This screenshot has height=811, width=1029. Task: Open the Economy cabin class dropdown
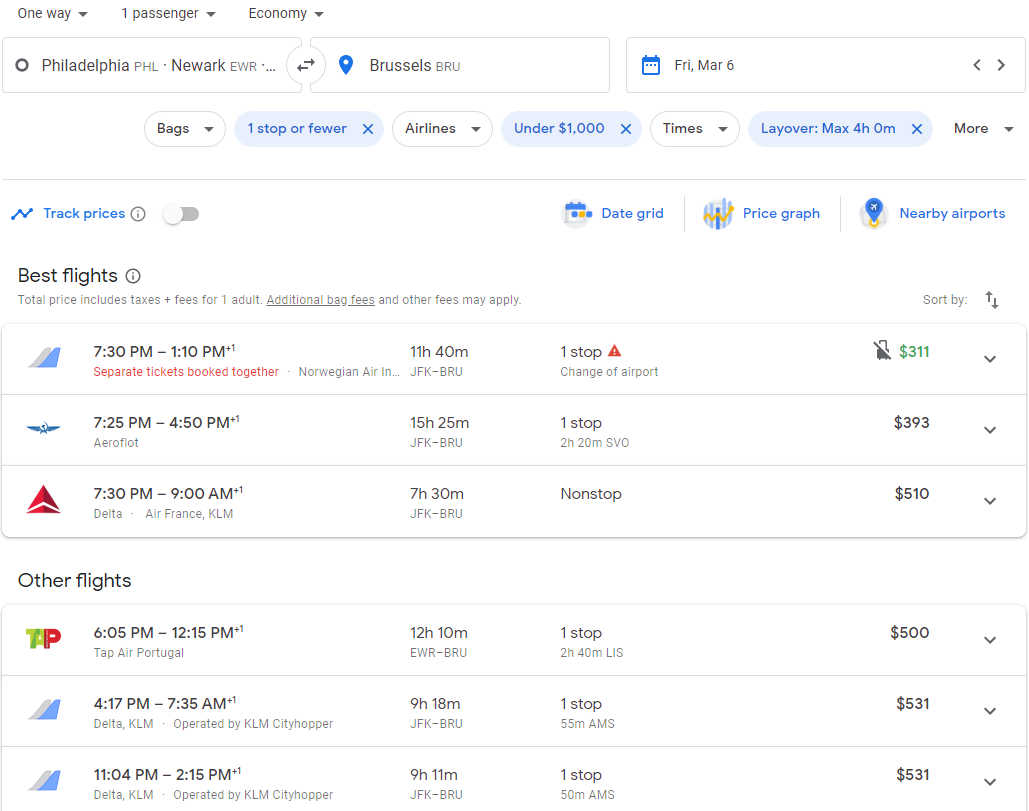click(286, 13)
